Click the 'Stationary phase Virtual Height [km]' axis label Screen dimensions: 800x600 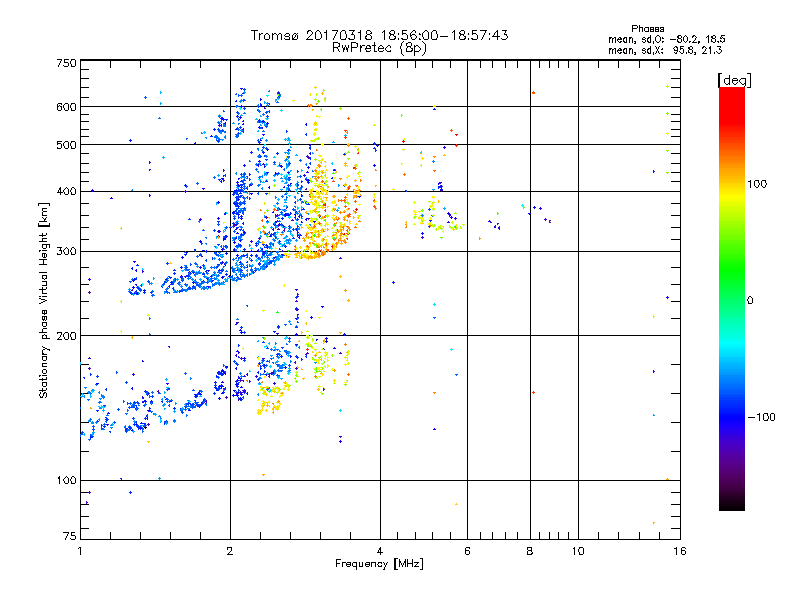[44, 301]
